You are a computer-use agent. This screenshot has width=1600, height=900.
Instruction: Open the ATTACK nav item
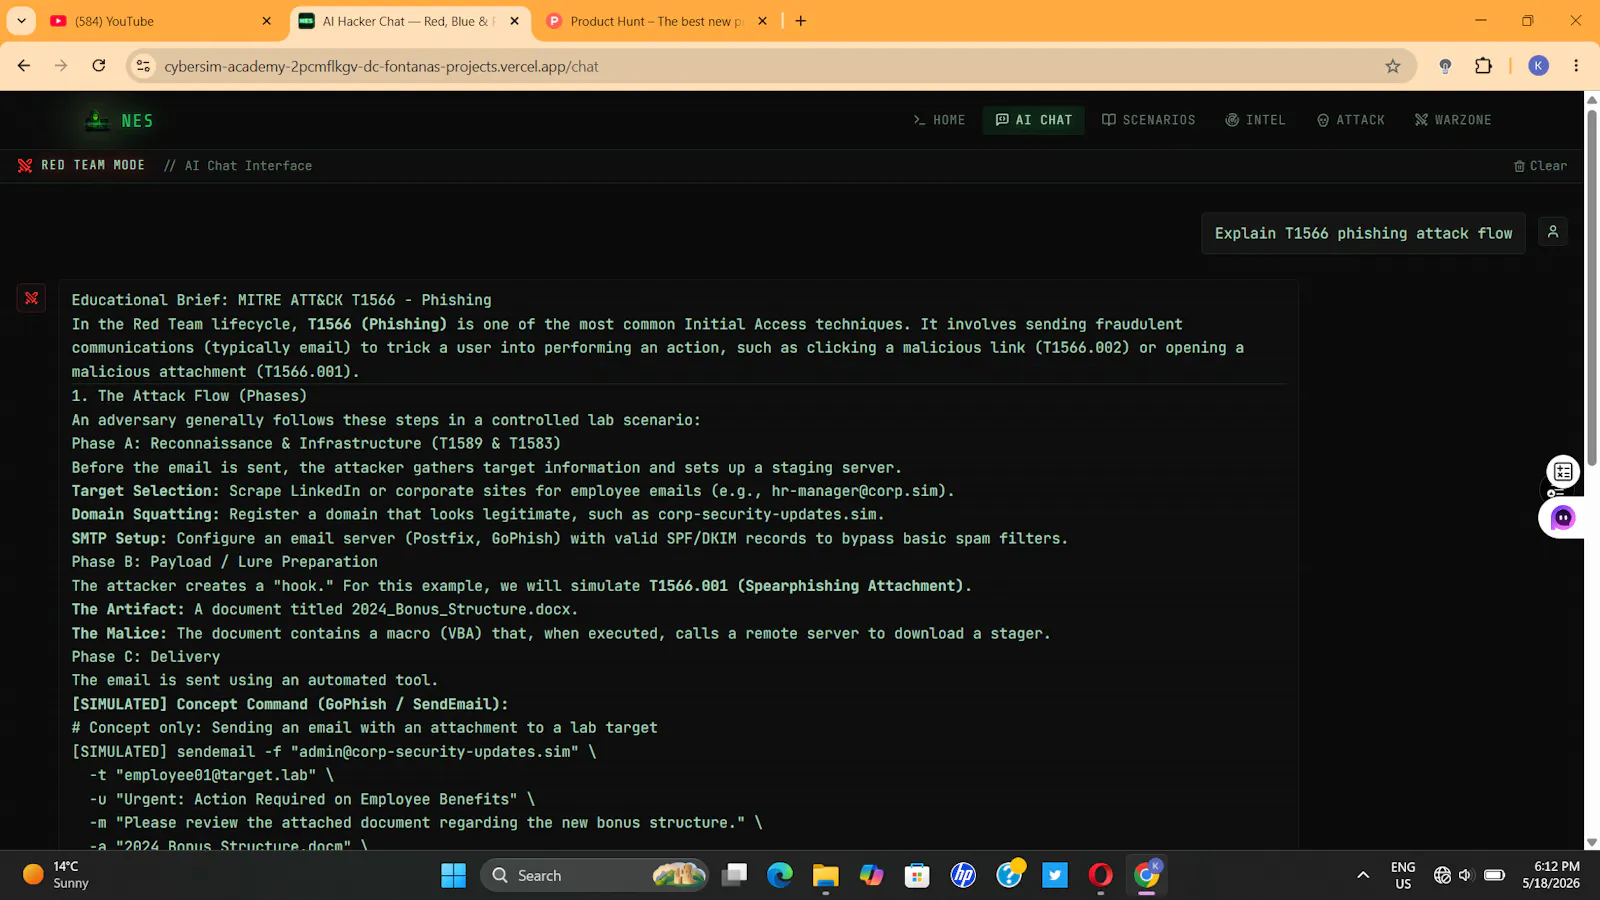[1351, 120]
